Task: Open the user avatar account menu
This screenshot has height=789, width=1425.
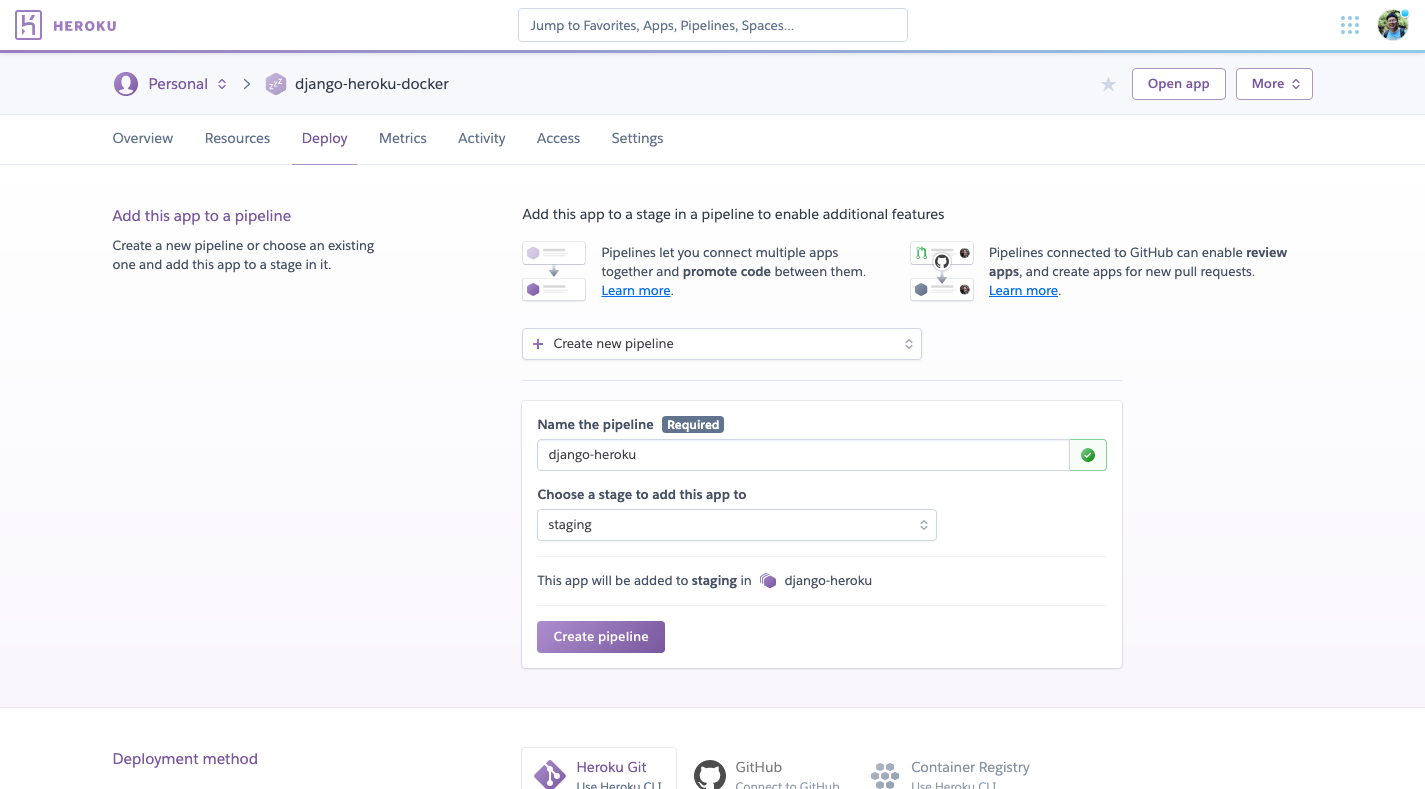Action: [x=1392, y=26]
